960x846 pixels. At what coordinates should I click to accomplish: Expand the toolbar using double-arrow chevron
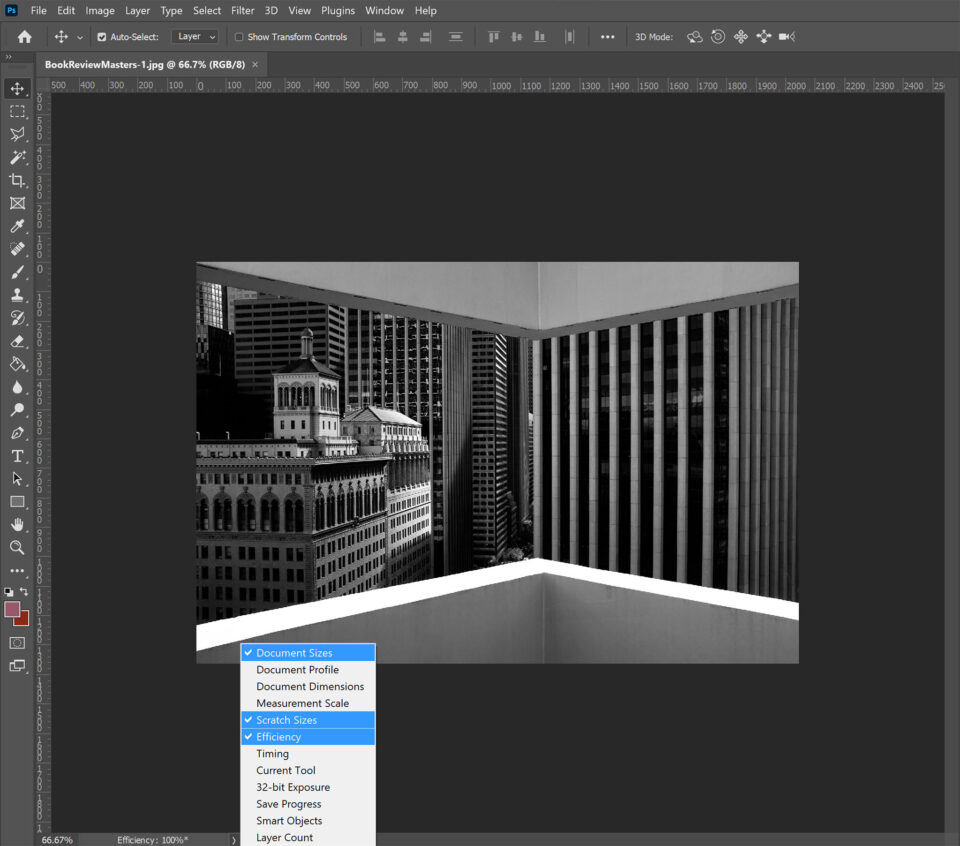pos(9,57)
